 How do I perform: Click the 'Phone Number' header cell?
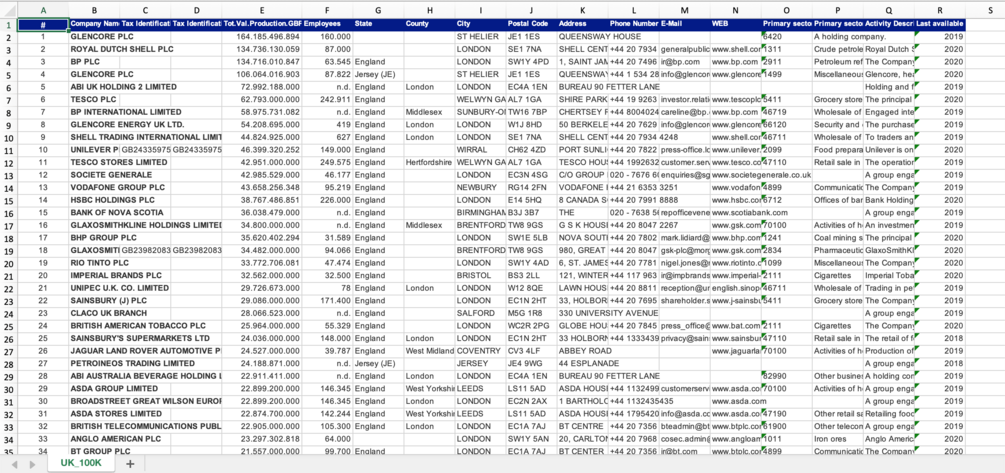tap(634, 24)
